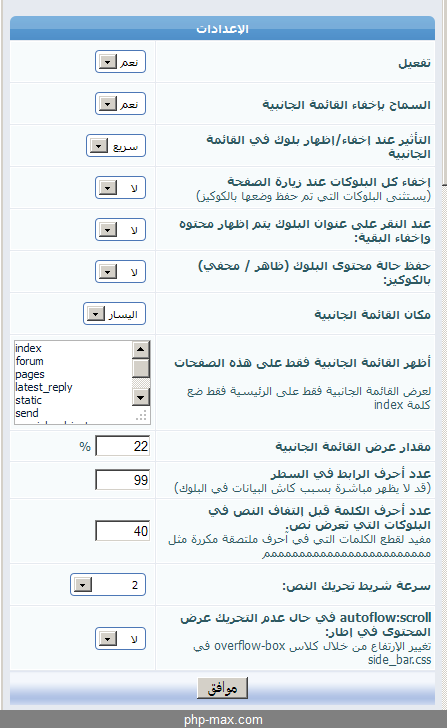The image size is (447, 728).
Task: Click 'forum' in the pages list
Action: click(x=29, y=361)
